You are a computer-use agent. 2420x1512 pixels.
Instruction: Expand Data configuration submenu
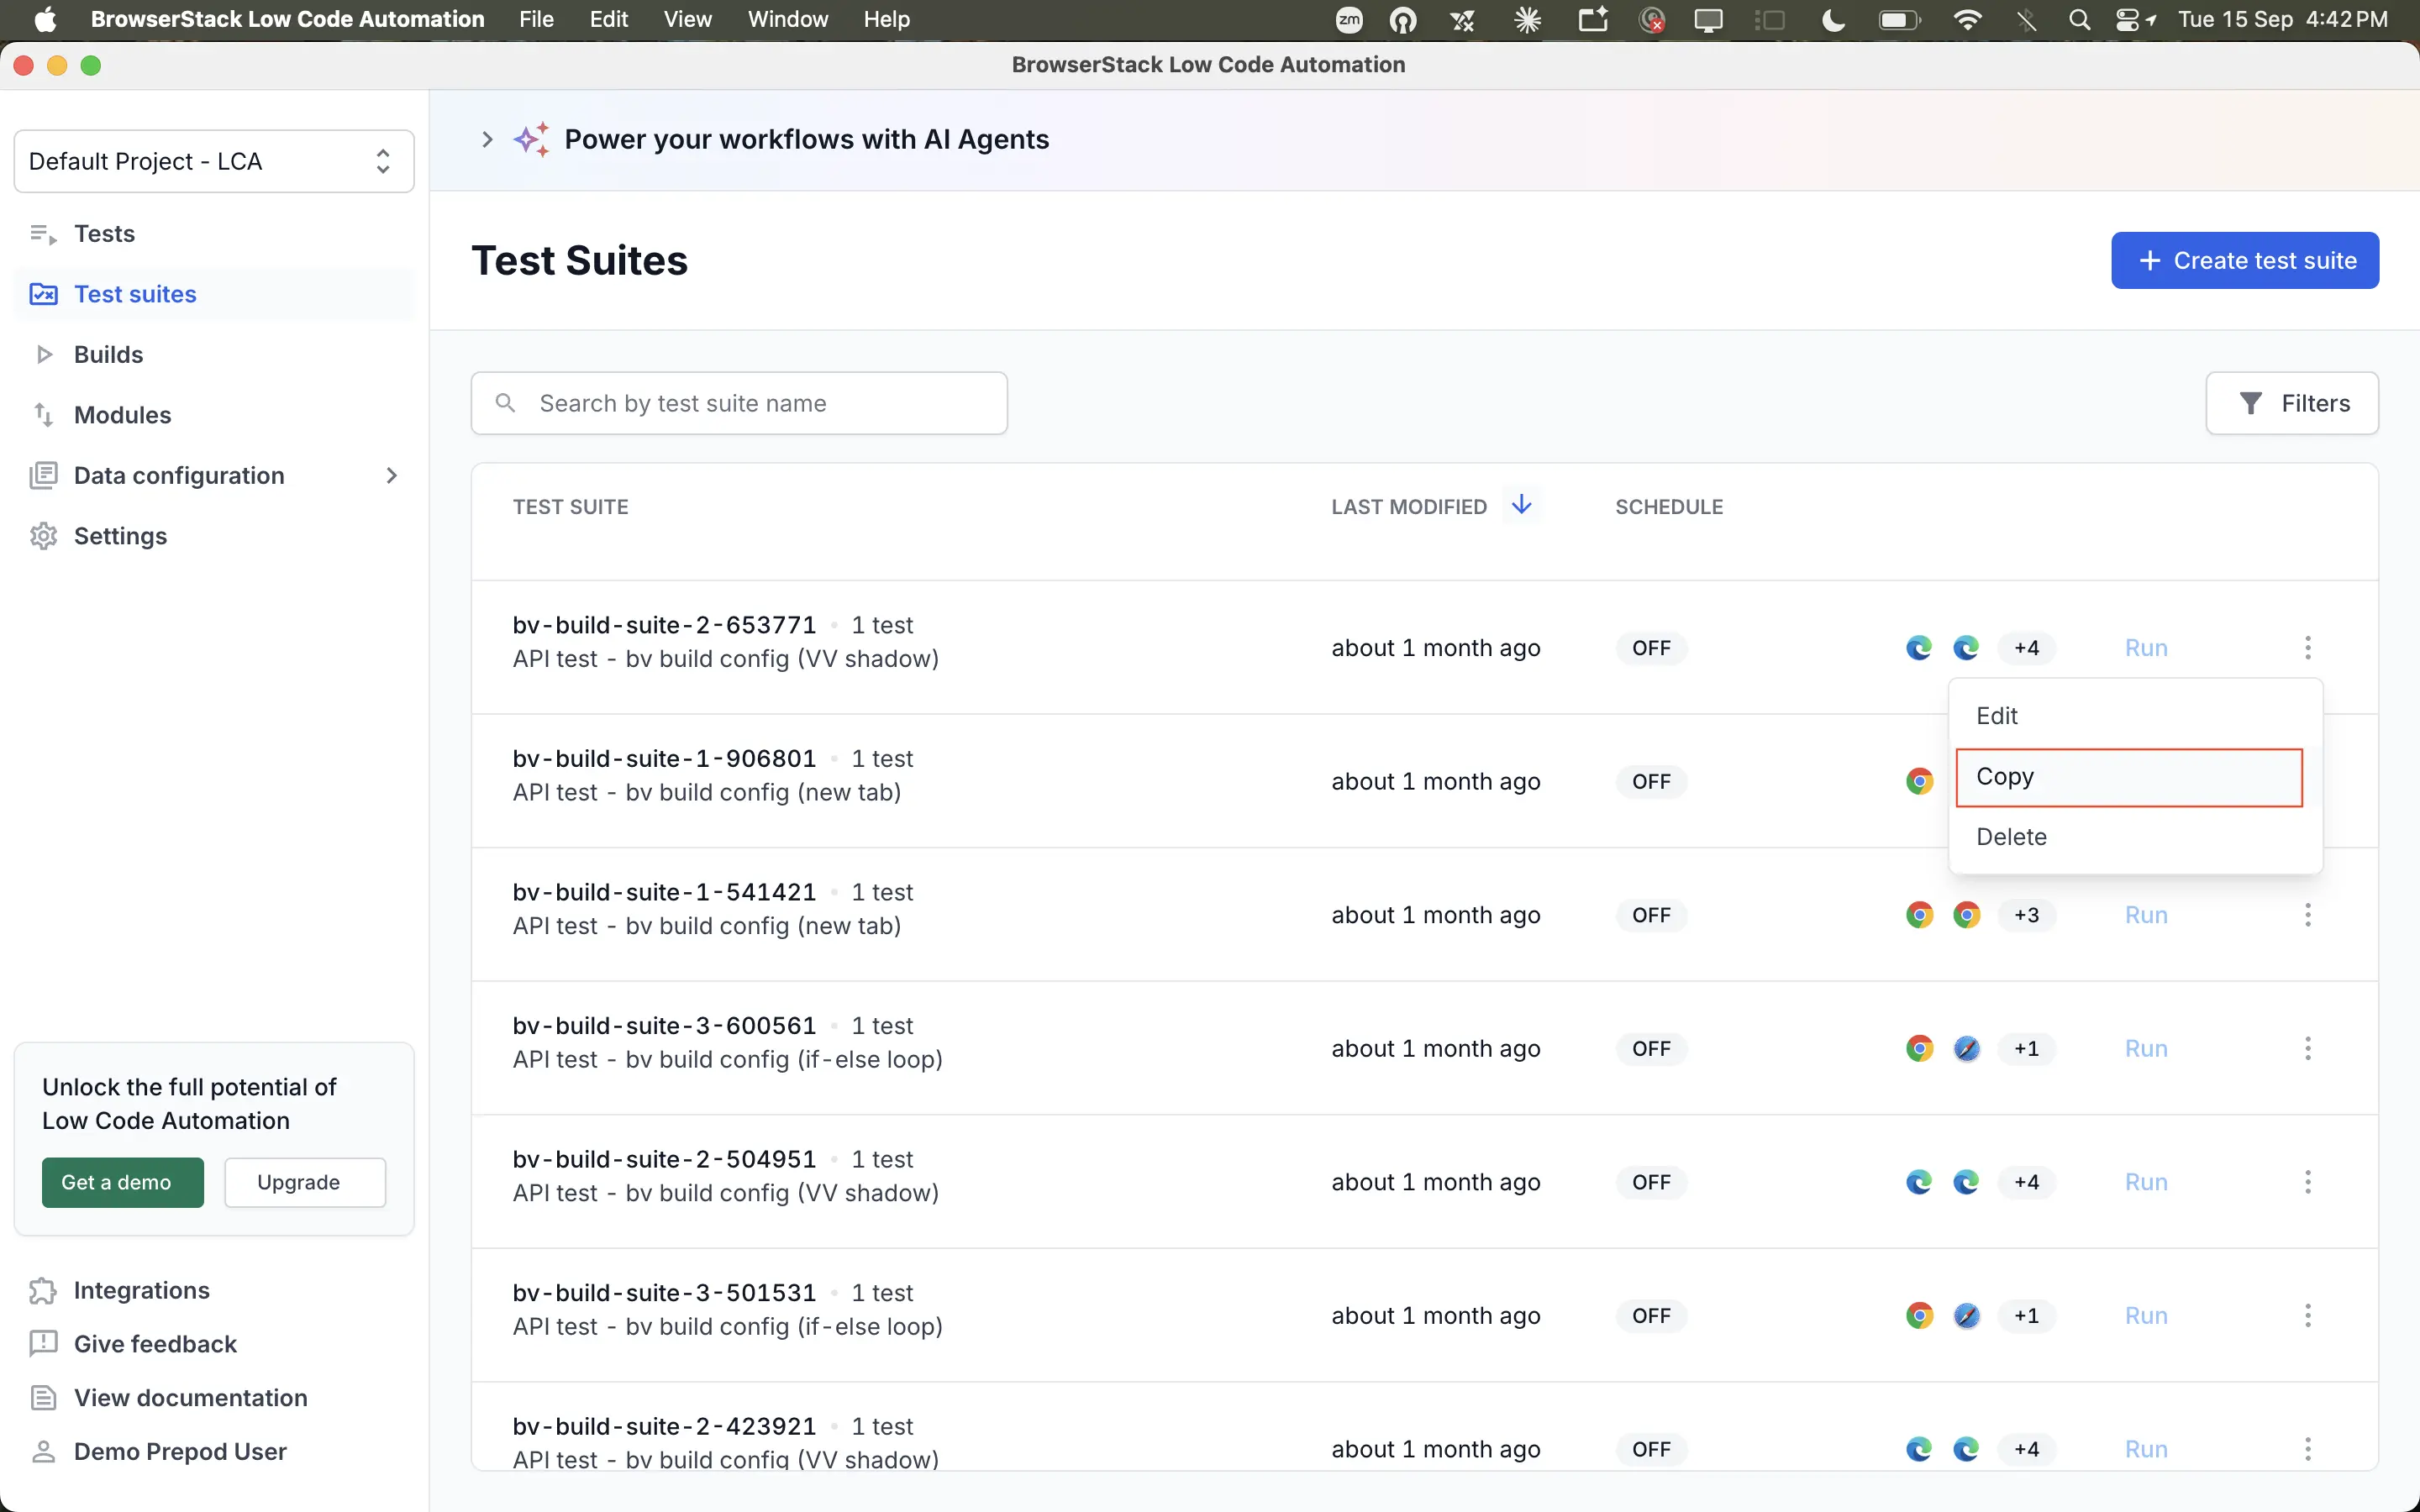point(392,476)
